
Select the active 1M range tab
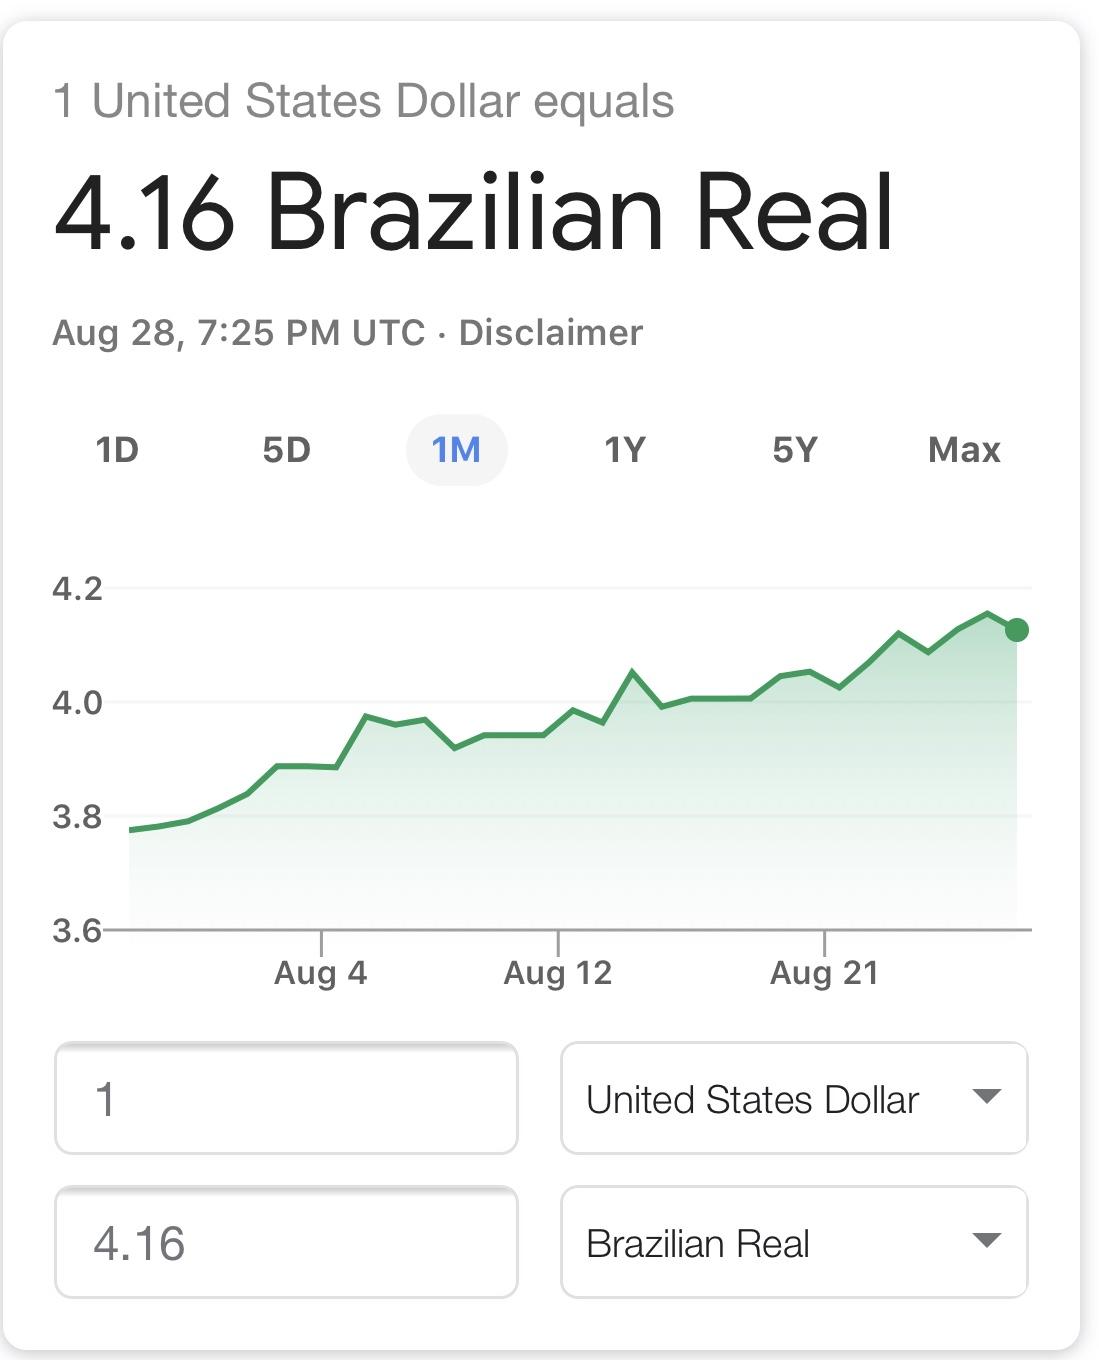coord(457,450)
